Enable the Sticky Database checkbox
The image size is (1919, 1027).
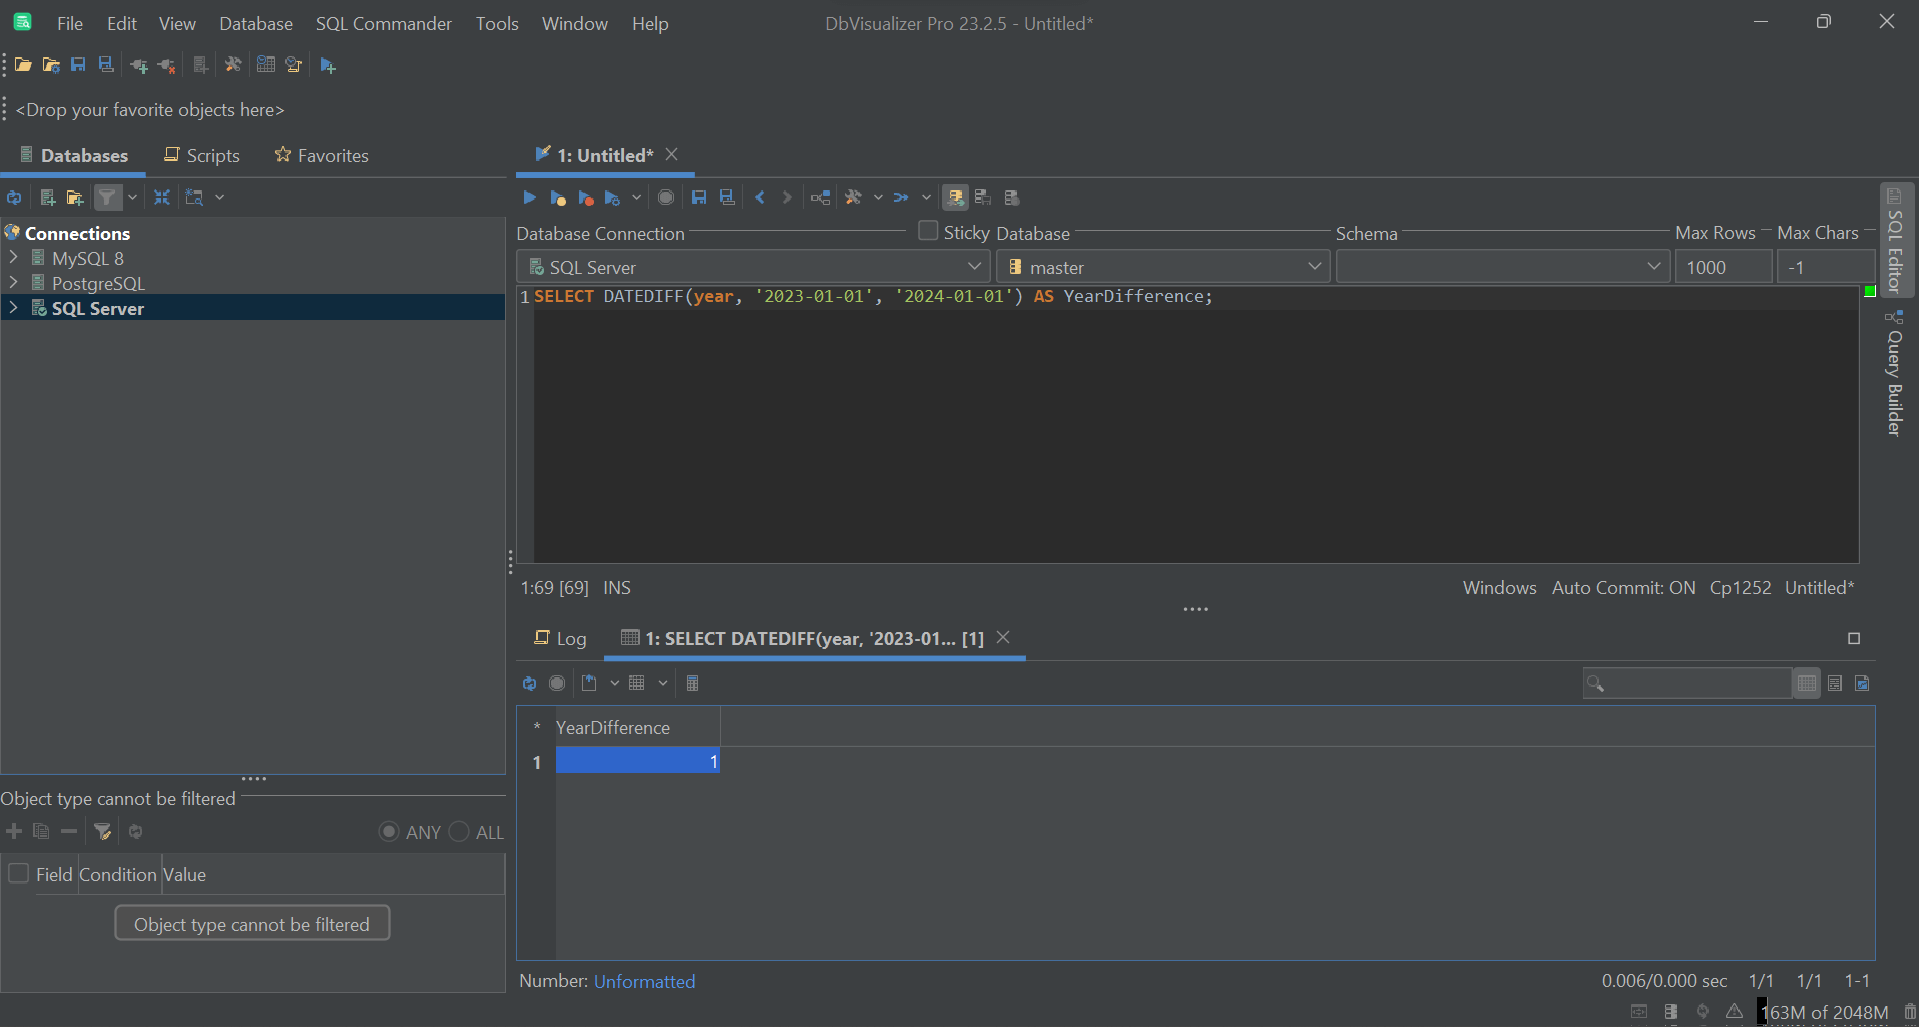928,231
